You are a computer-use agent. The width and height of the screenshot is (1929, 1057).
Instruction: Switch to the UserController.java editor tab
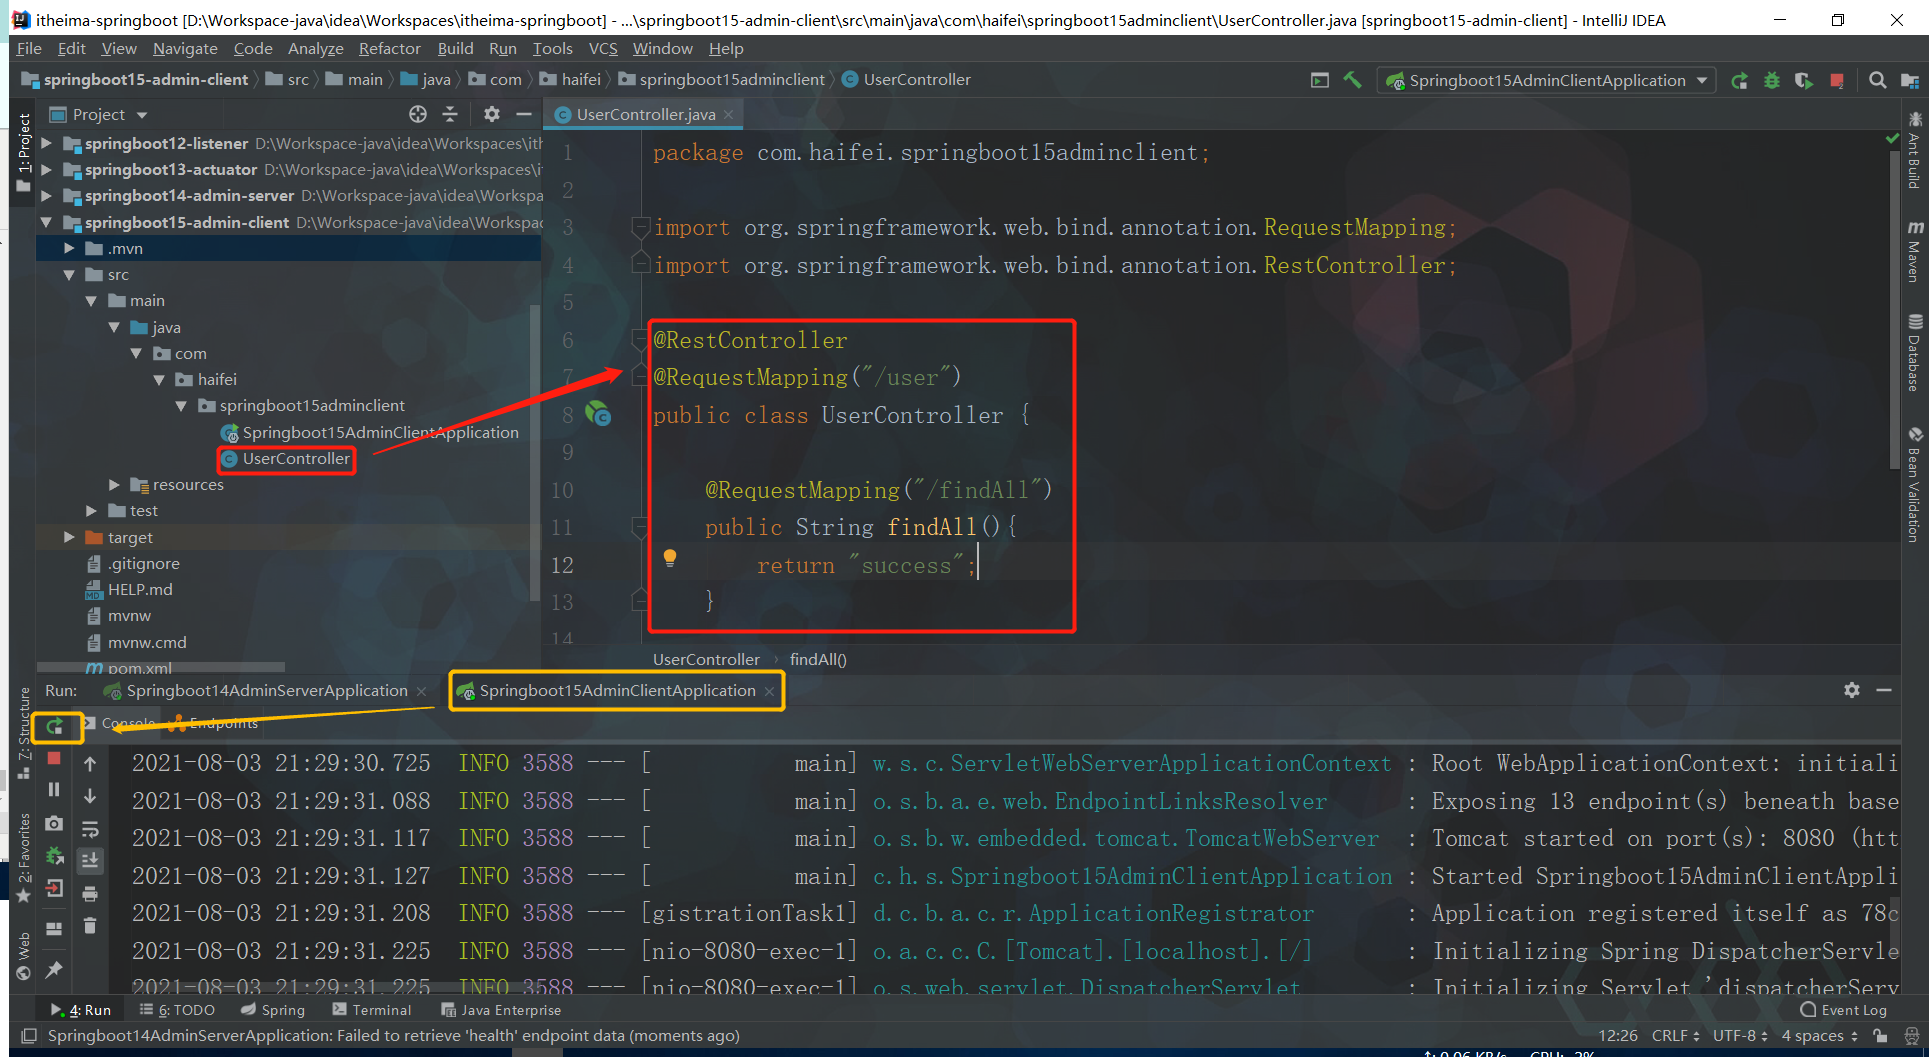pos(644,114)
